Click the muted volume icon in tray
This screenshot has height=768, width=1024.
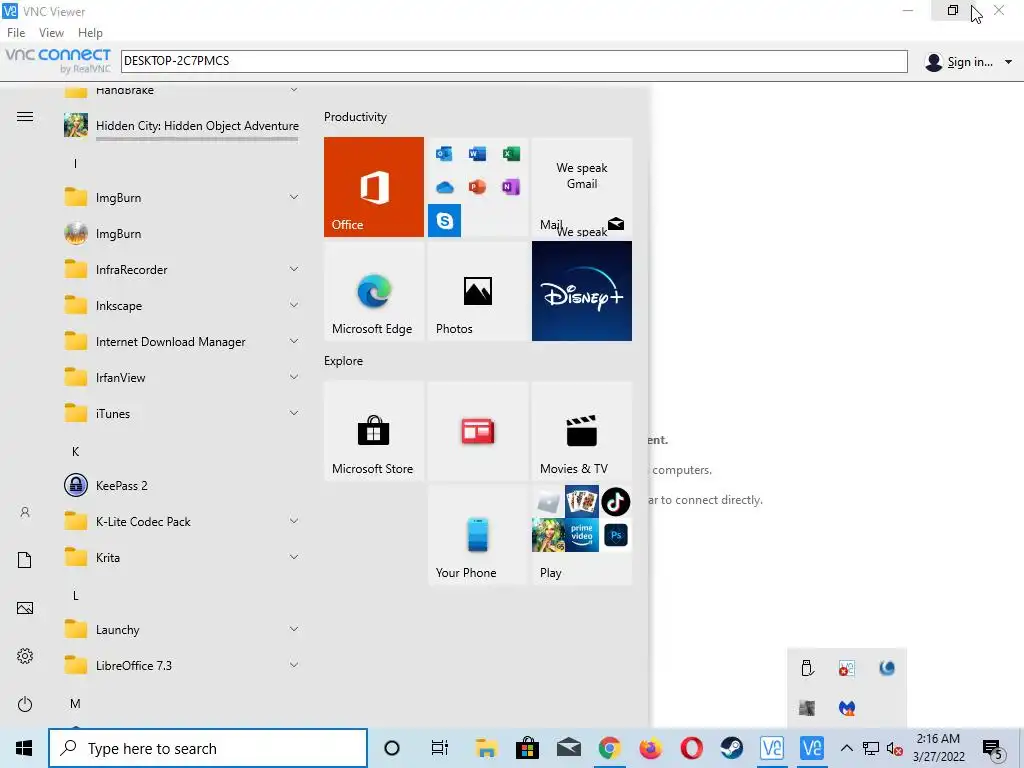[x=895, y=748]
